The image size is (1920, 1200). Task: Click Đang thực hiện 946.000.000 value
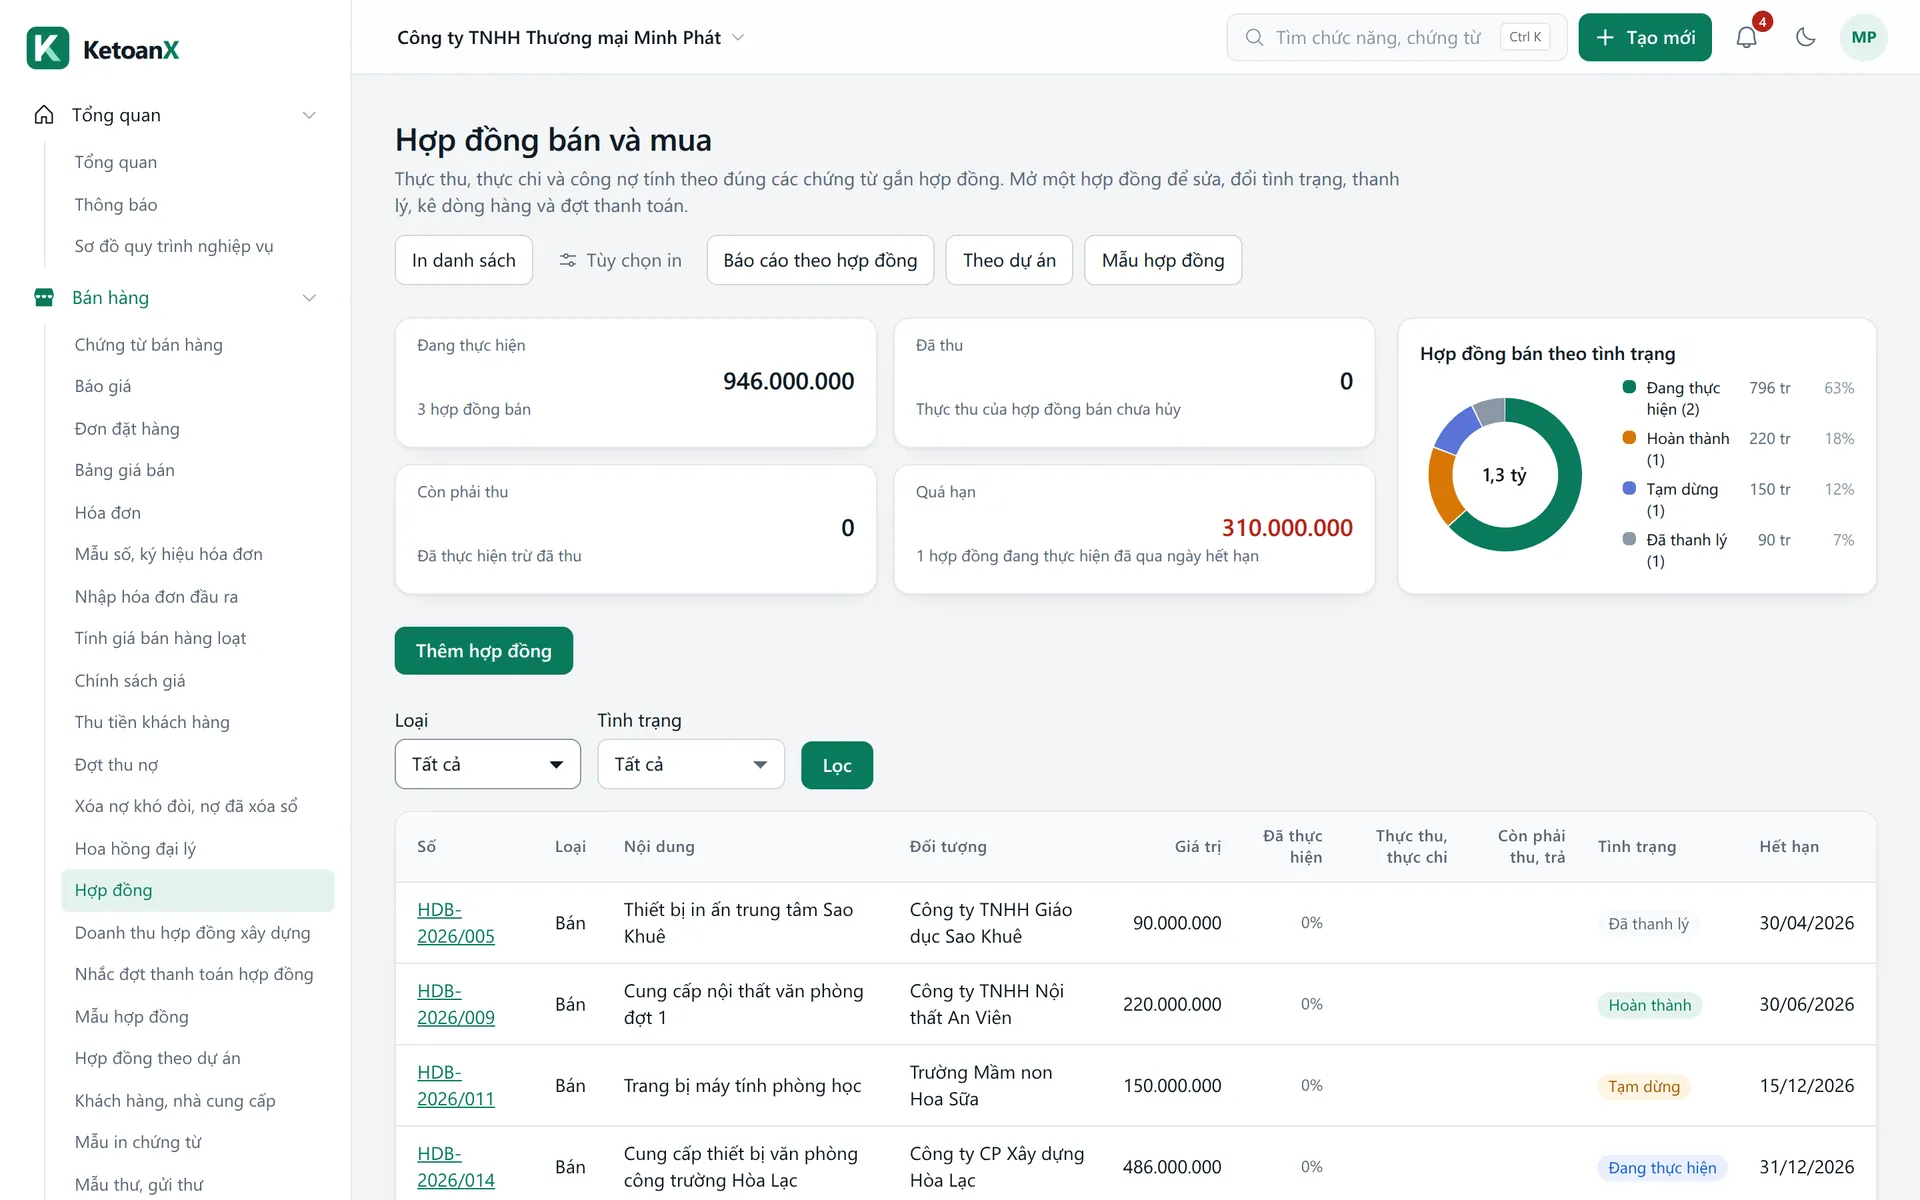pyautogui.click(x=788, y=381)
